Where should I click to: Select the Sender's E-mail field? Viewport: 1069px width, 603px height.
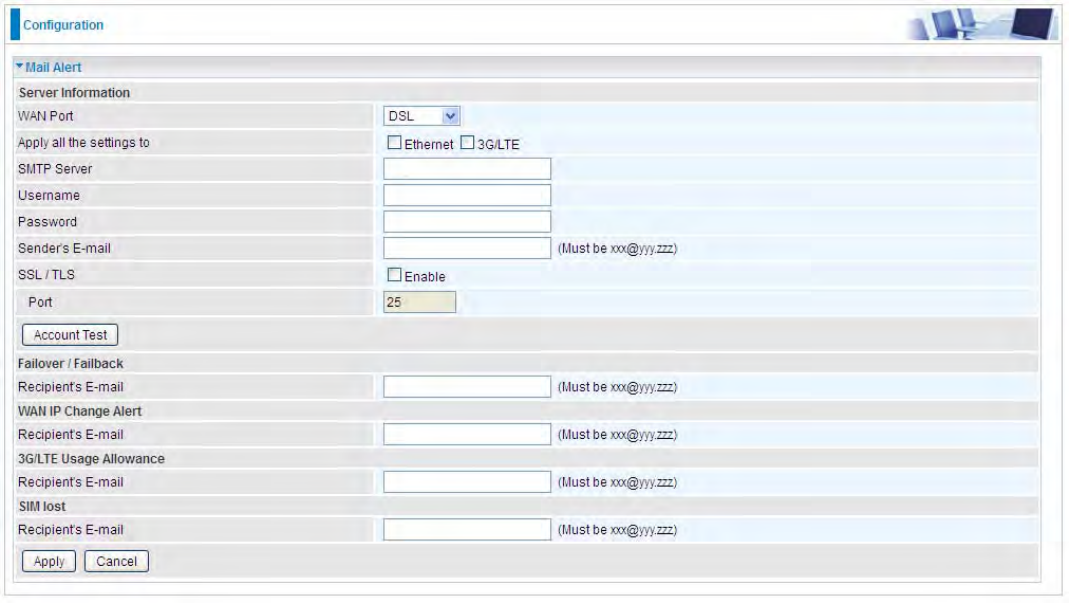(x=467, y=248)
